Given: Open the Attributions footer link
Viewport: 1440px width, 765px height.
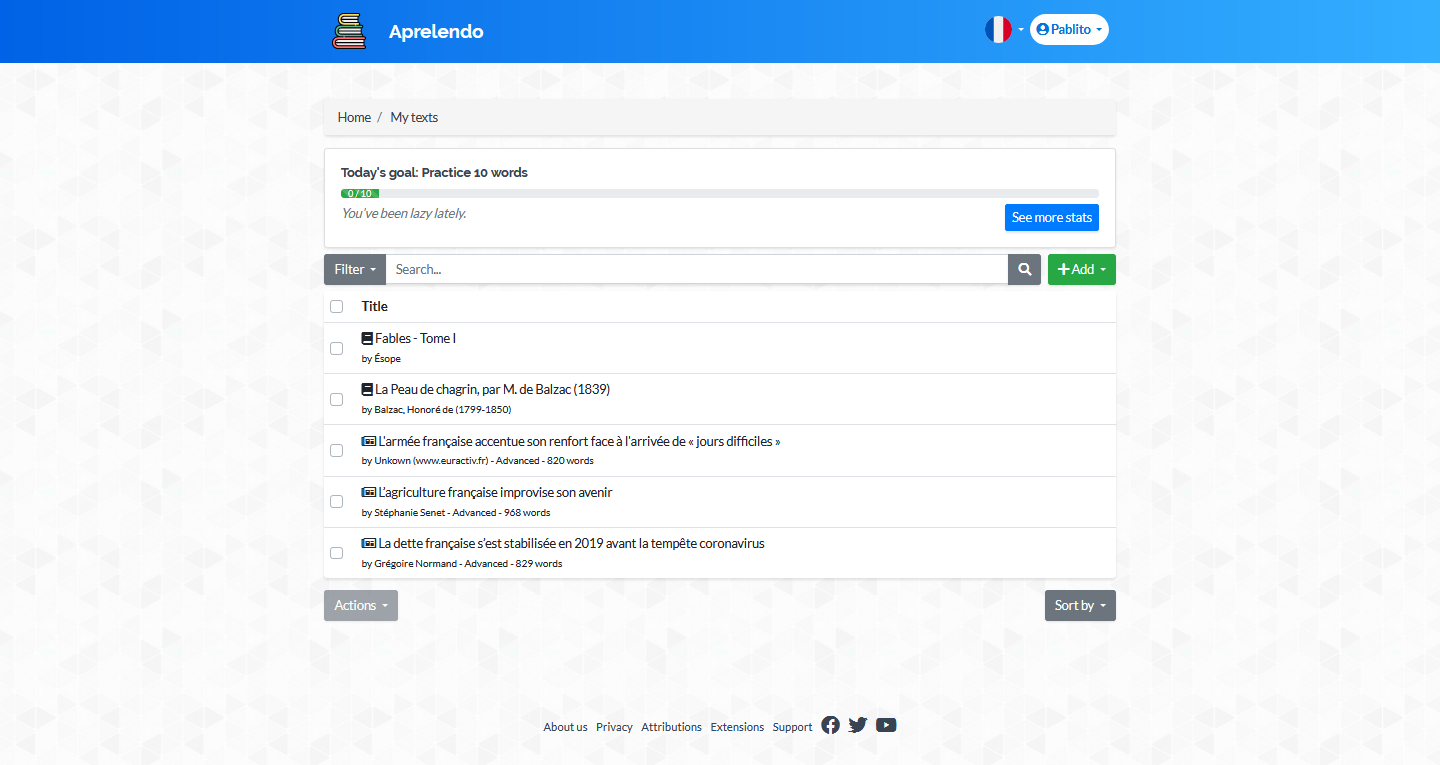Looking at the screenshot, I should (672, 727).
